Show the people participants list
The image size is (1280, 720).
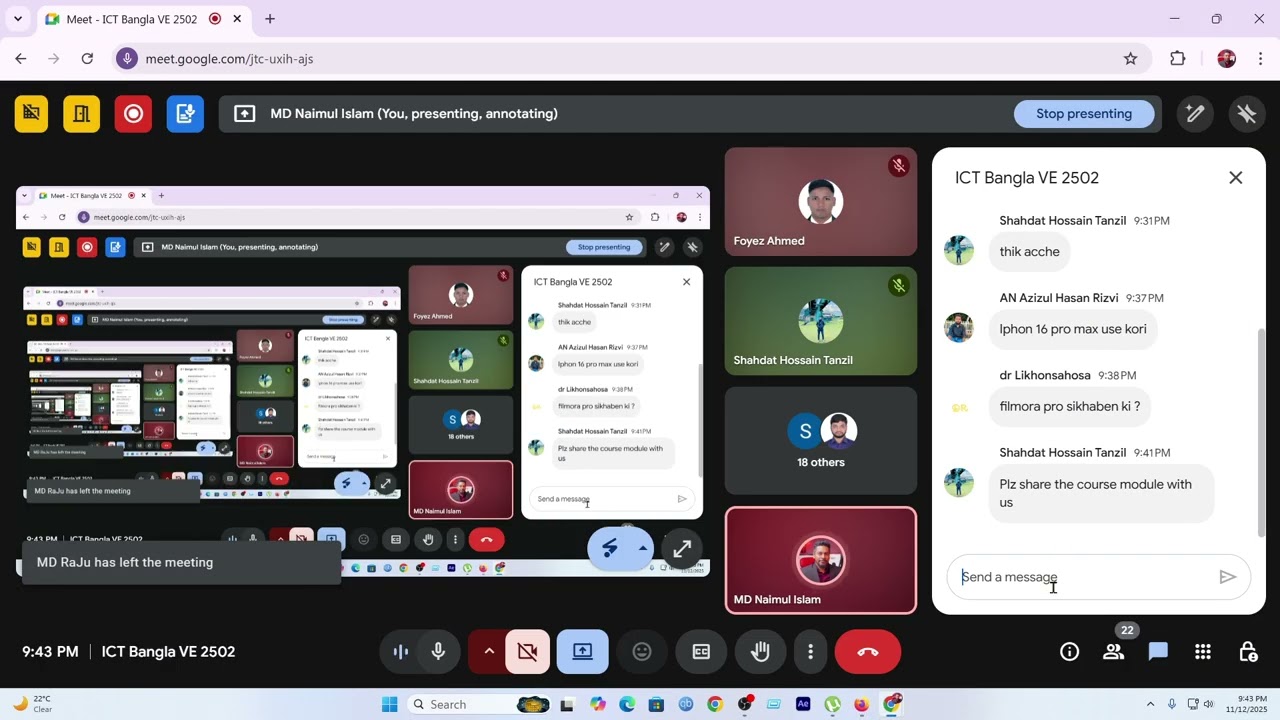pos(1113,652)
